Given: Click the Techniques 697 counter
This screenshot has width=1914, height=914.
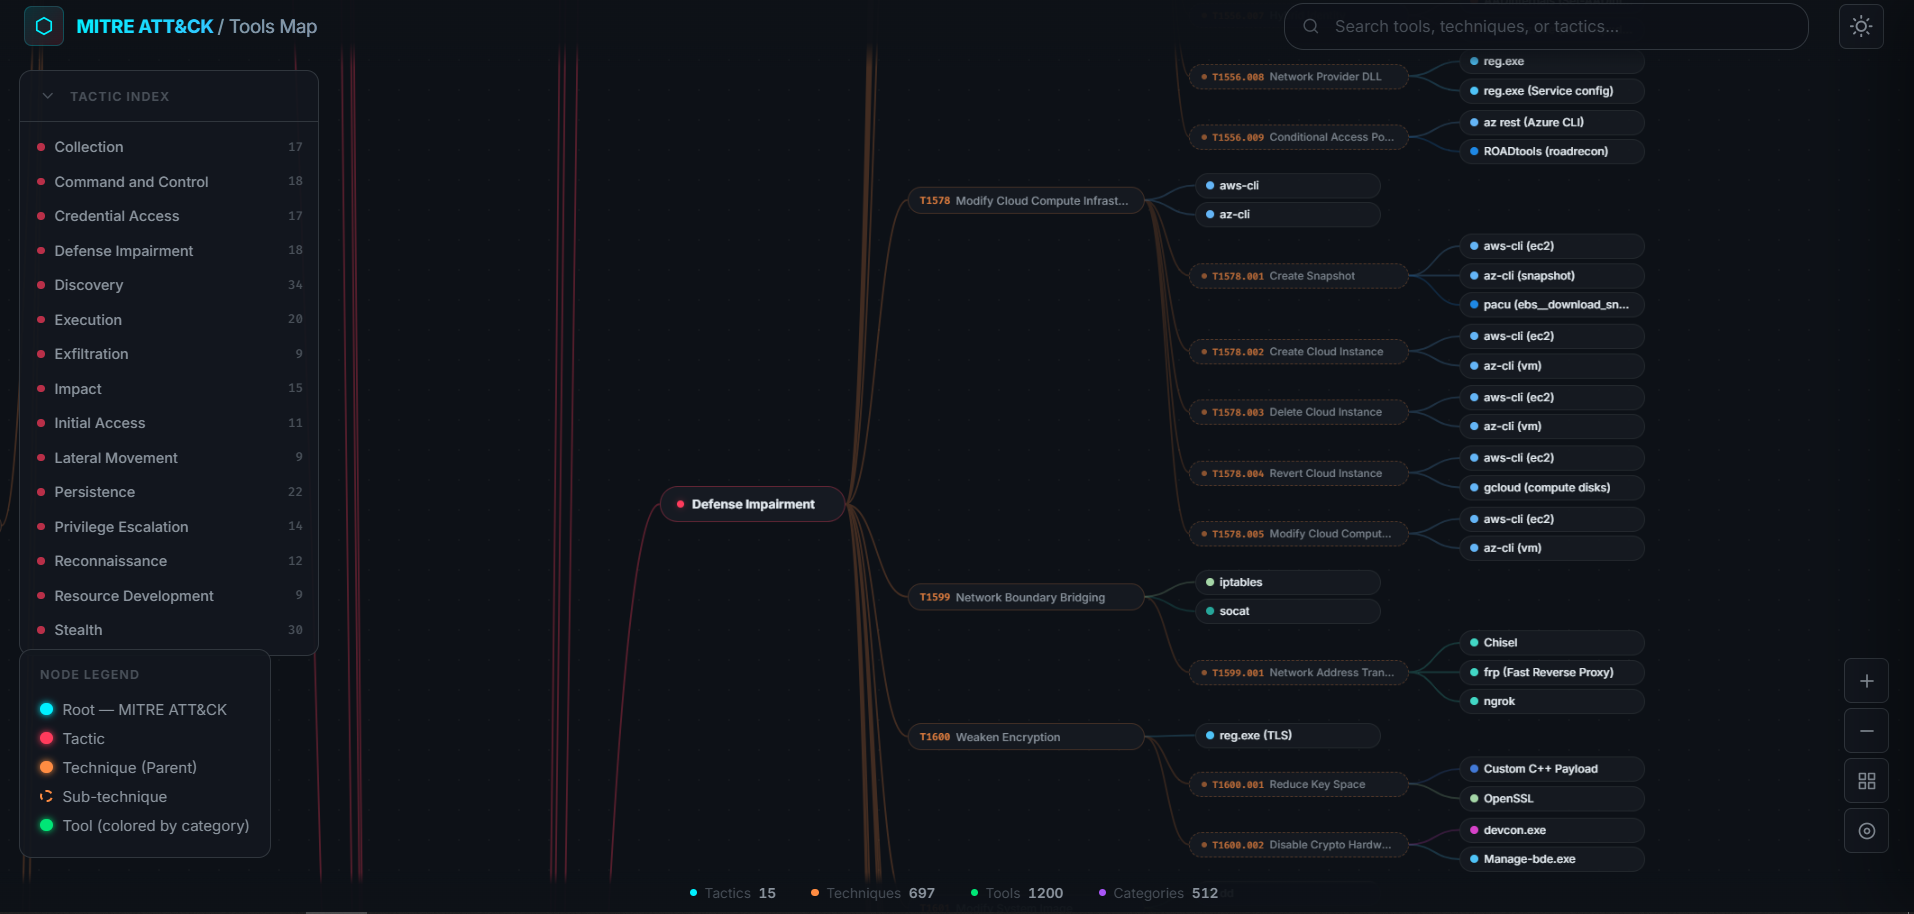Looking at the screenshot, I should point(873,893).
